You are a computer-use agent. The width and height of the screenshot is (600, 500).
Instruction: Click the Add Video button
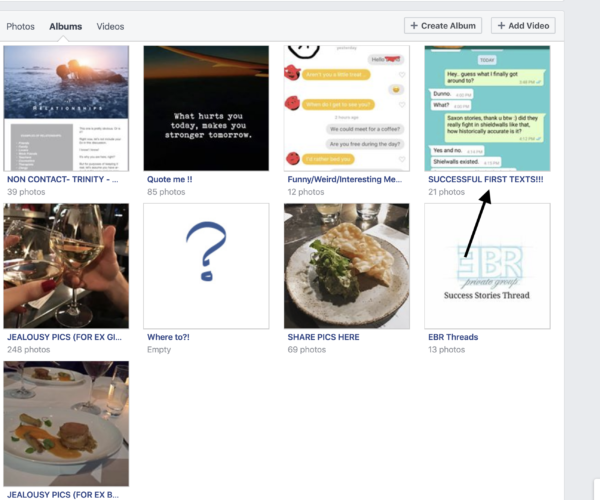pos(523,26)
